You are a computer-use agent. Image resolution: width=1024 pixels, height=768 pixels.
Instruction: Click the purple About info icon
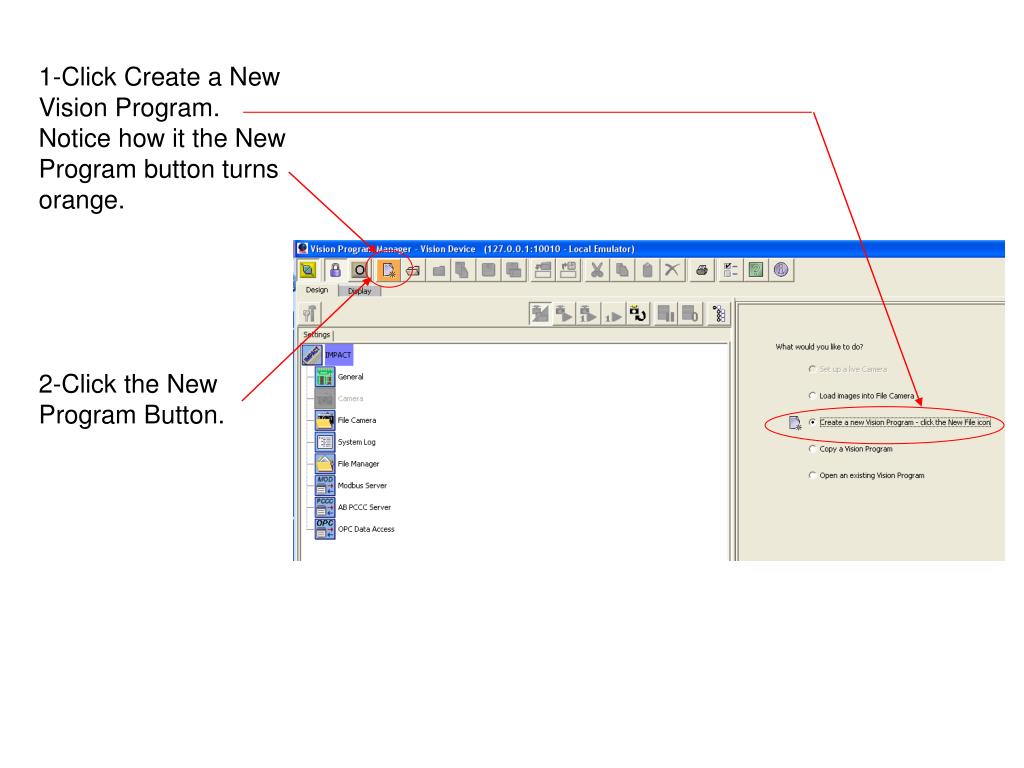781,270
